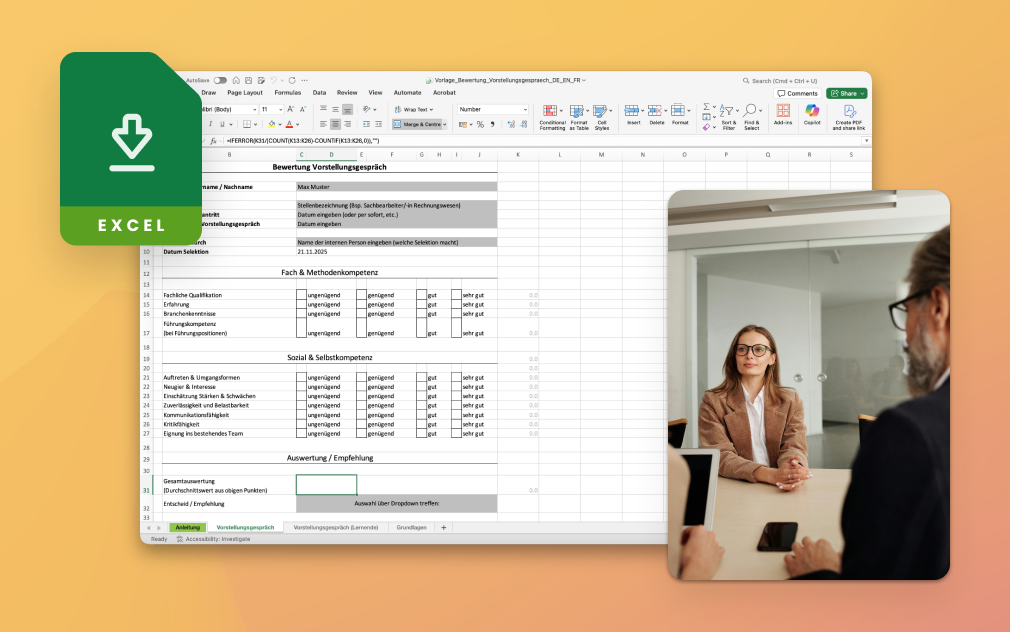Select top vertical alignment
The width and height of the screenshot is (1010, 632).
pos(323,110)
